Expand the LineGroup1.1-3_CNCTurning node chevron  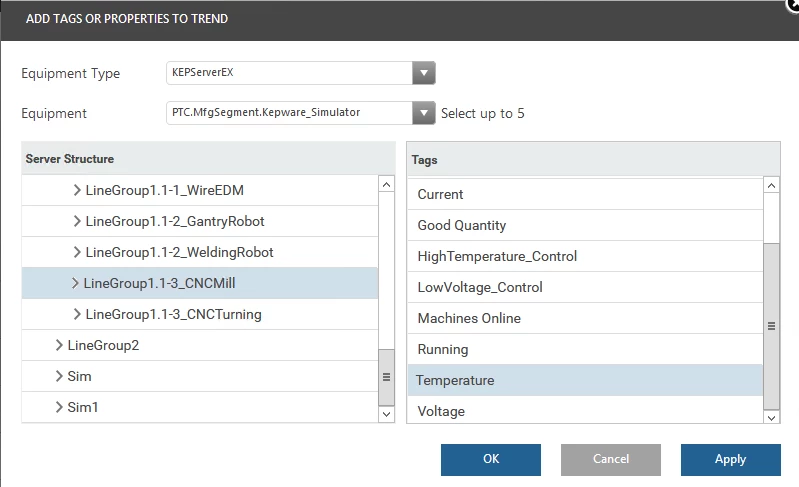(x=77, y=314)
